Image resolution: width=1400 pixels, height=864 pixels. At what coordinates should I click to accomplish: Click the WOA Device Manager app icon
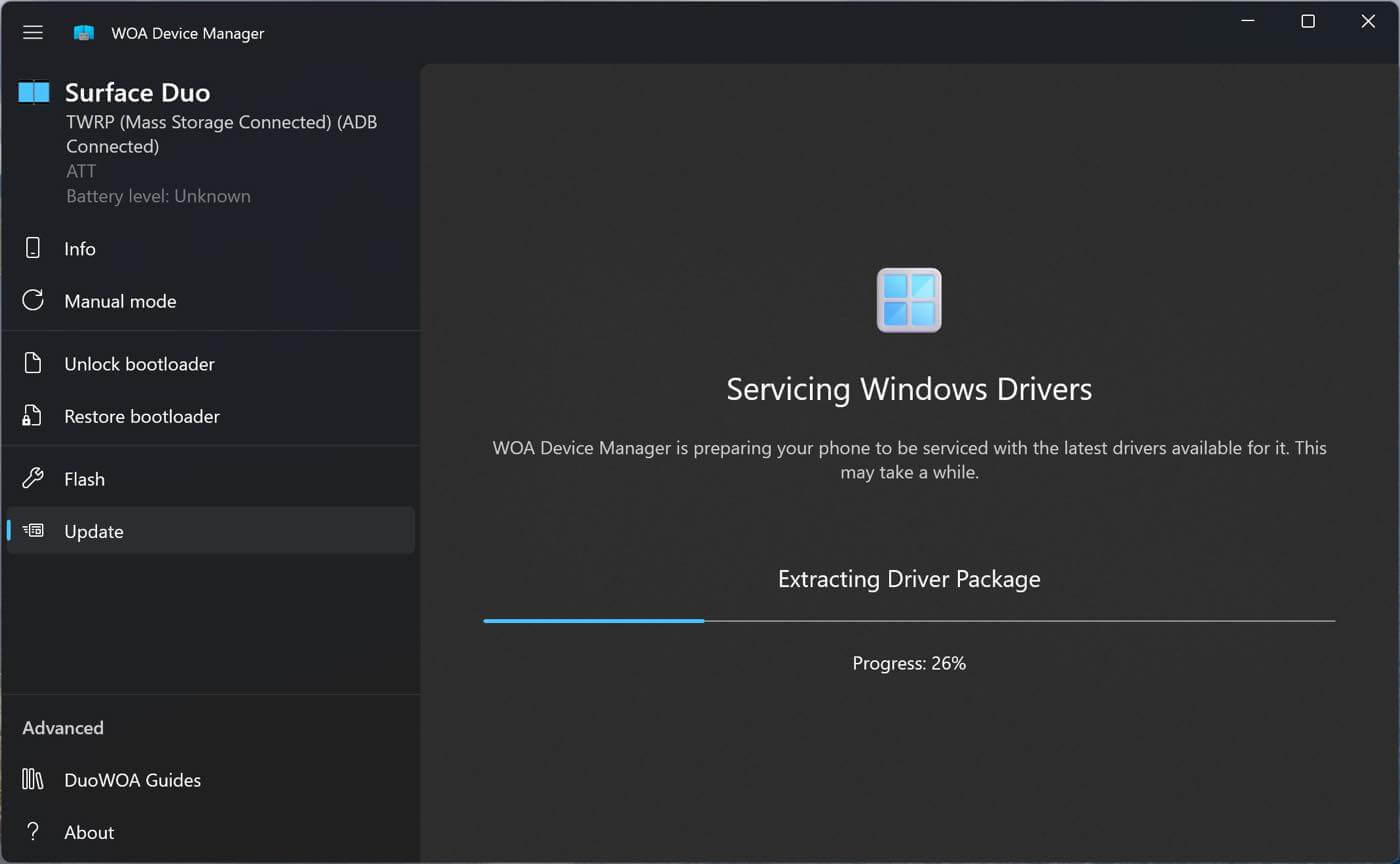84,33
